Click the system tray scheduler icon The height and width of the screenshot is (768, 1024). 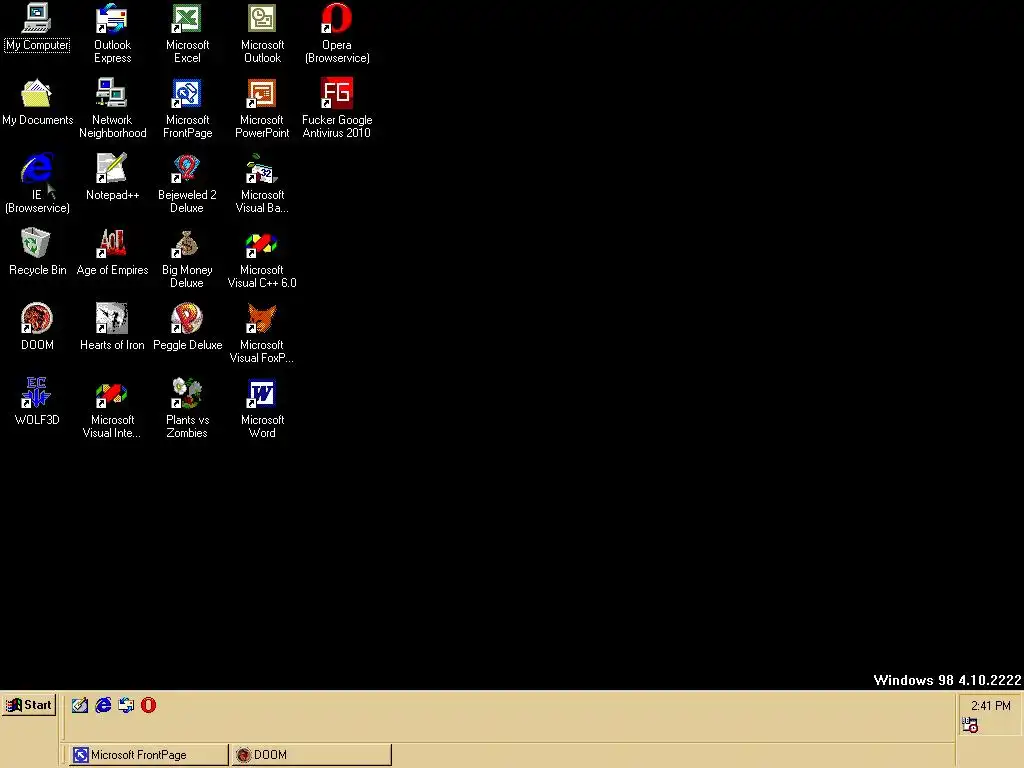(x=970, y=725)
